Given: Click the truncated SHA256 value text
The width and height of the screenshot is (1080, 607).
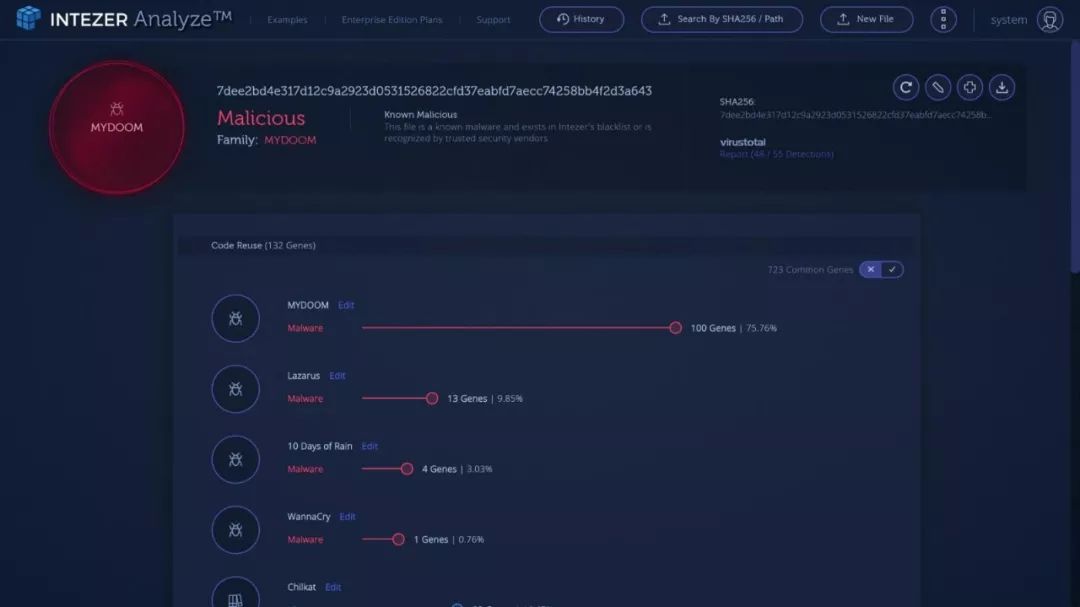Looking at the screenshot, I should click(855, 115).
